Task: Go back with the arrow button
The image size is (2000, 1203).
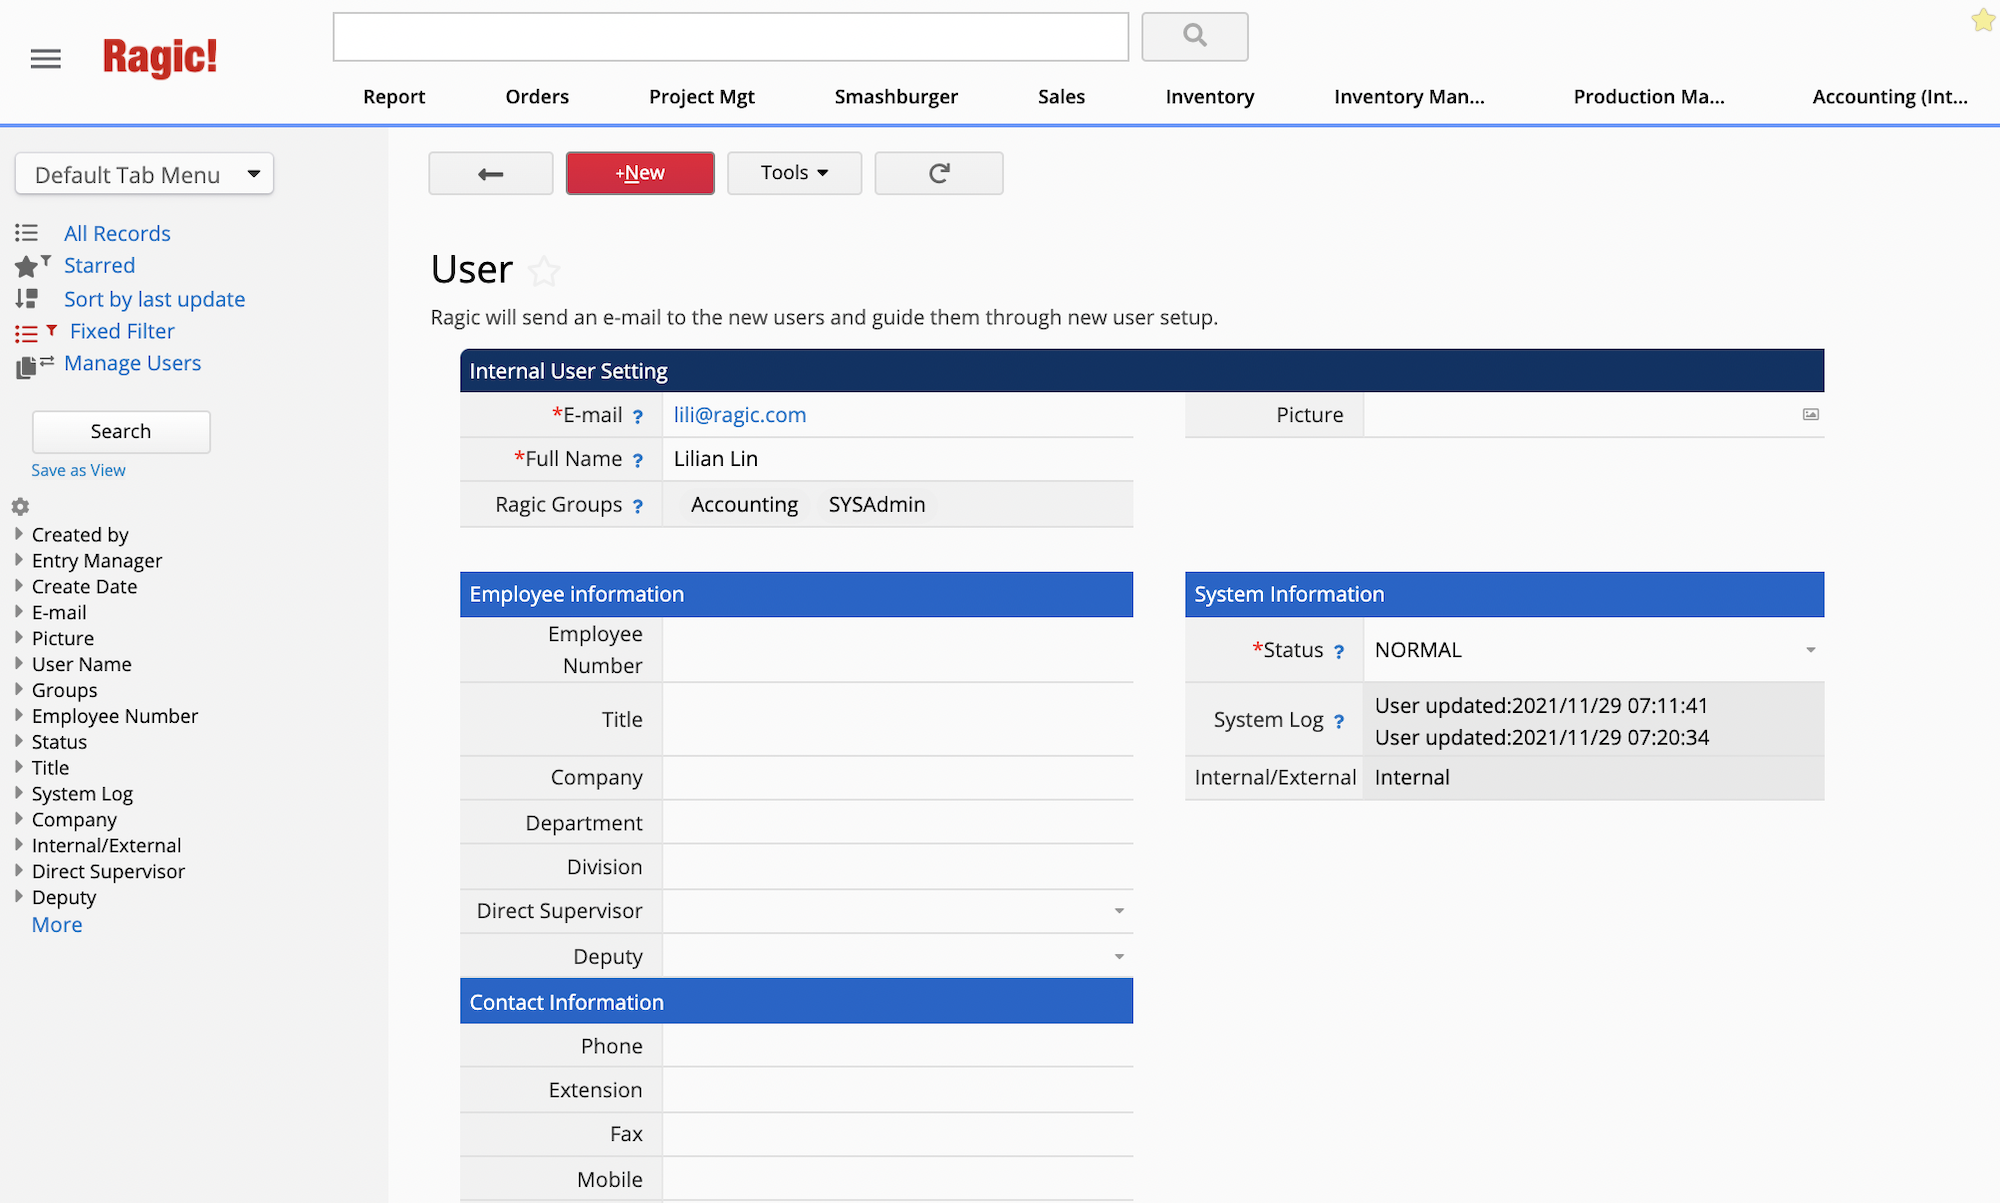Action: 491,173
